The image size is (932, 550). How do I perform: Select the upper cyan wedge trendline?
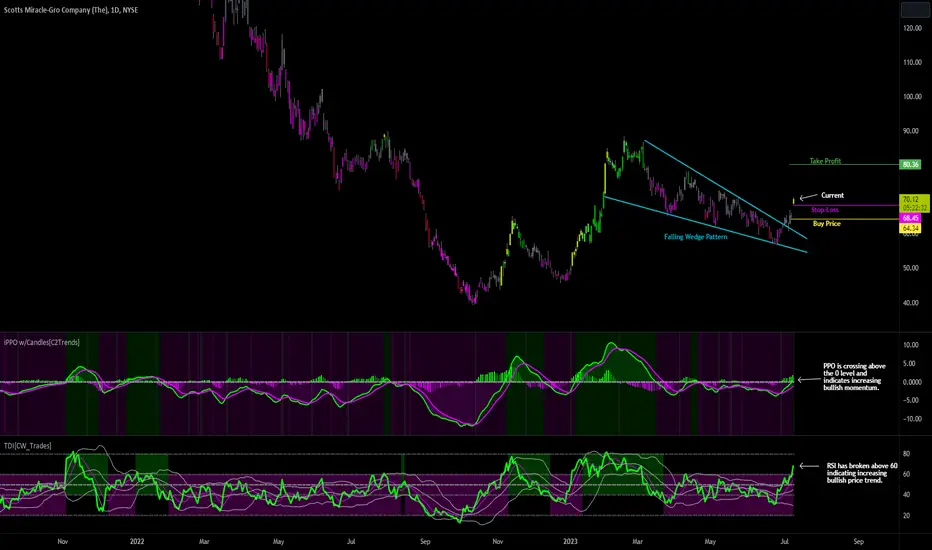[x=725, y=190]
